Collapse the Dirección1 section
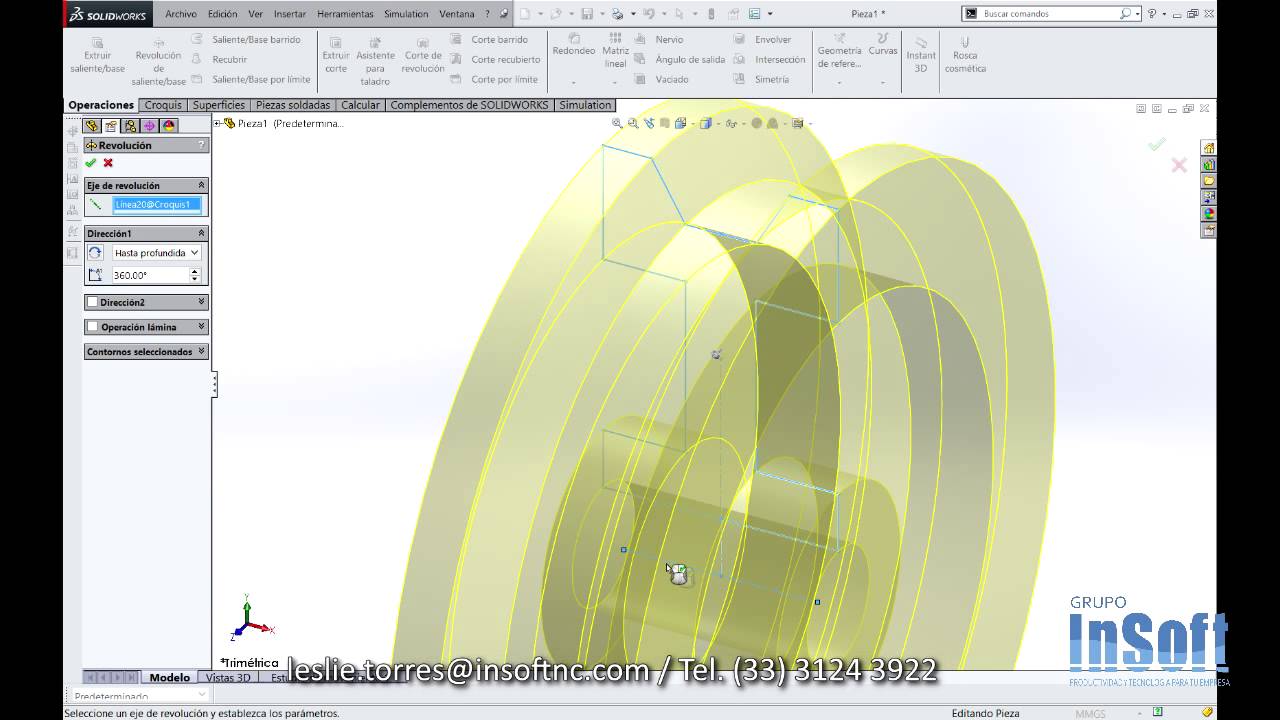1280x720 pixels. [x=201, y=233]
